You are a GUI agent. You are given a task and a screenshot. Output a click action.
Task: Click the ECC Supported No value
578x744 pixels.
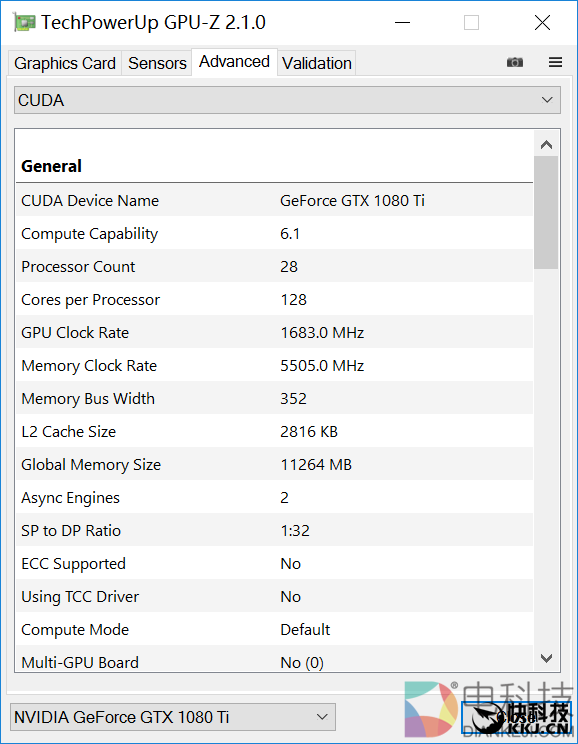pos(290,564)
